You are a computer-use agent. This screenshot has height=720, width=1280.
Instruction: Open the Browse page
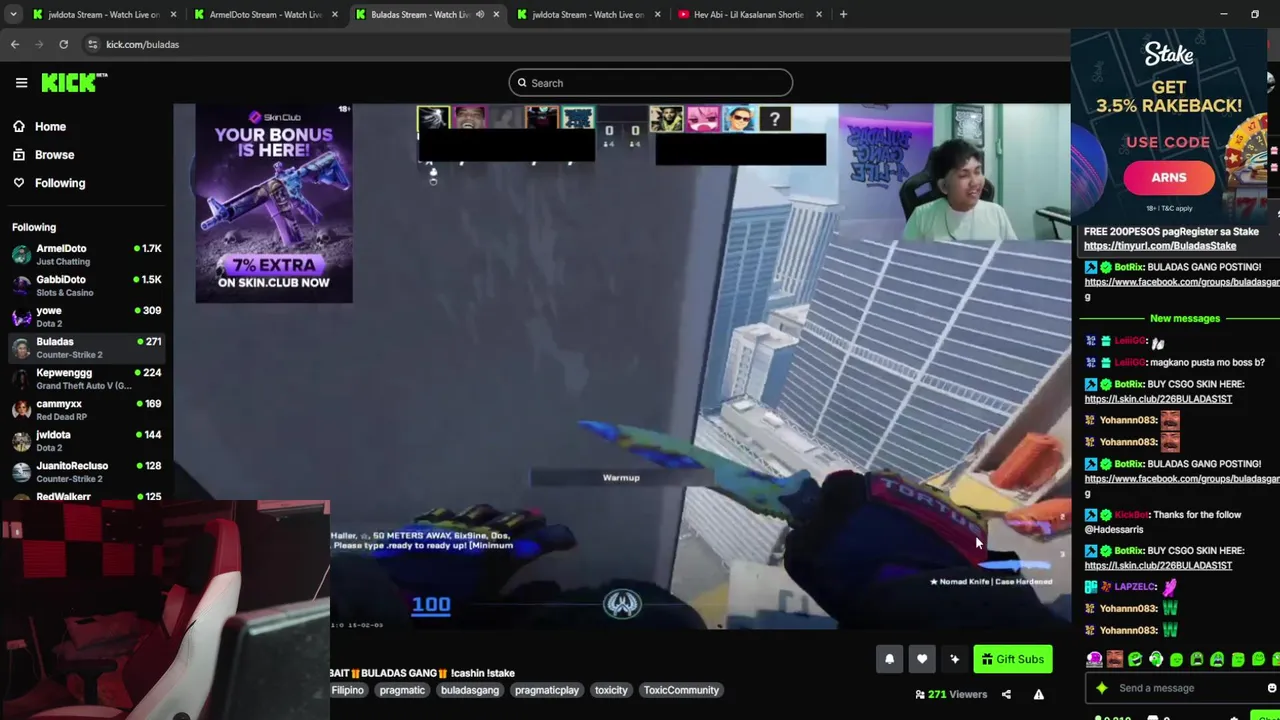click(x=54, y=155)
